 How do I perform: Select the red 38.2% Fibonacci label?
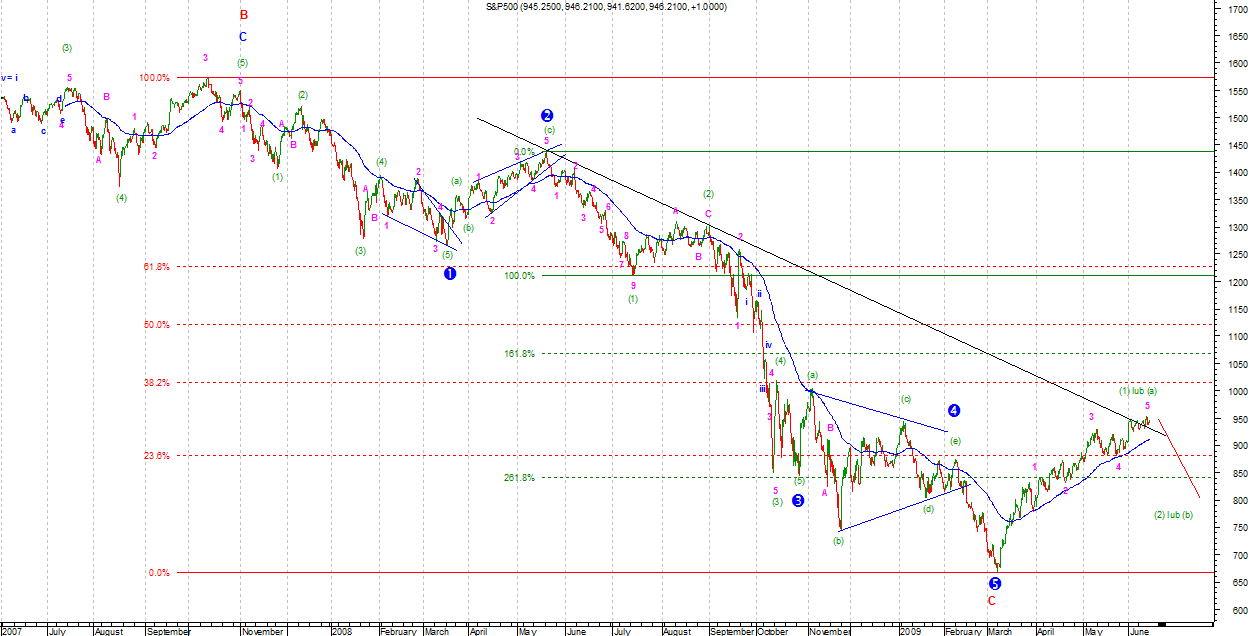[x=156, y=382]
